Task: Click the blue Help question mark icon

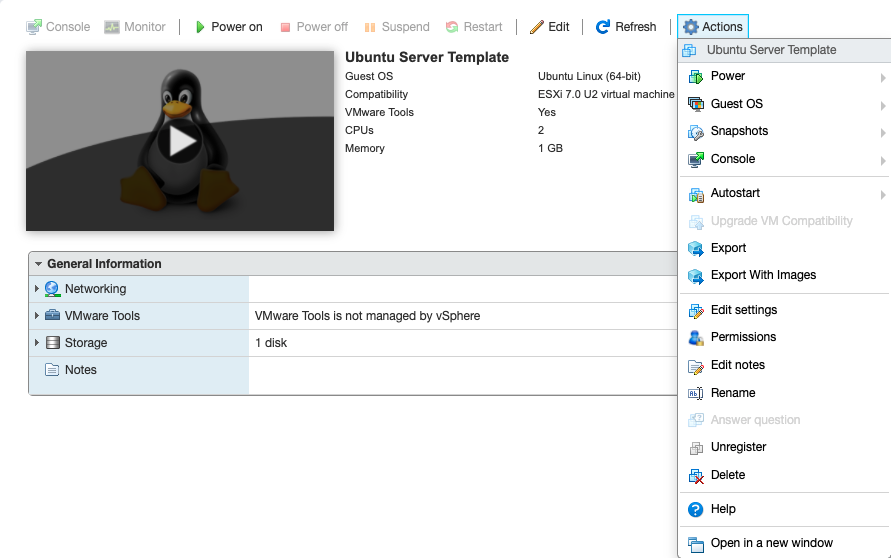Action: (696, 509)
